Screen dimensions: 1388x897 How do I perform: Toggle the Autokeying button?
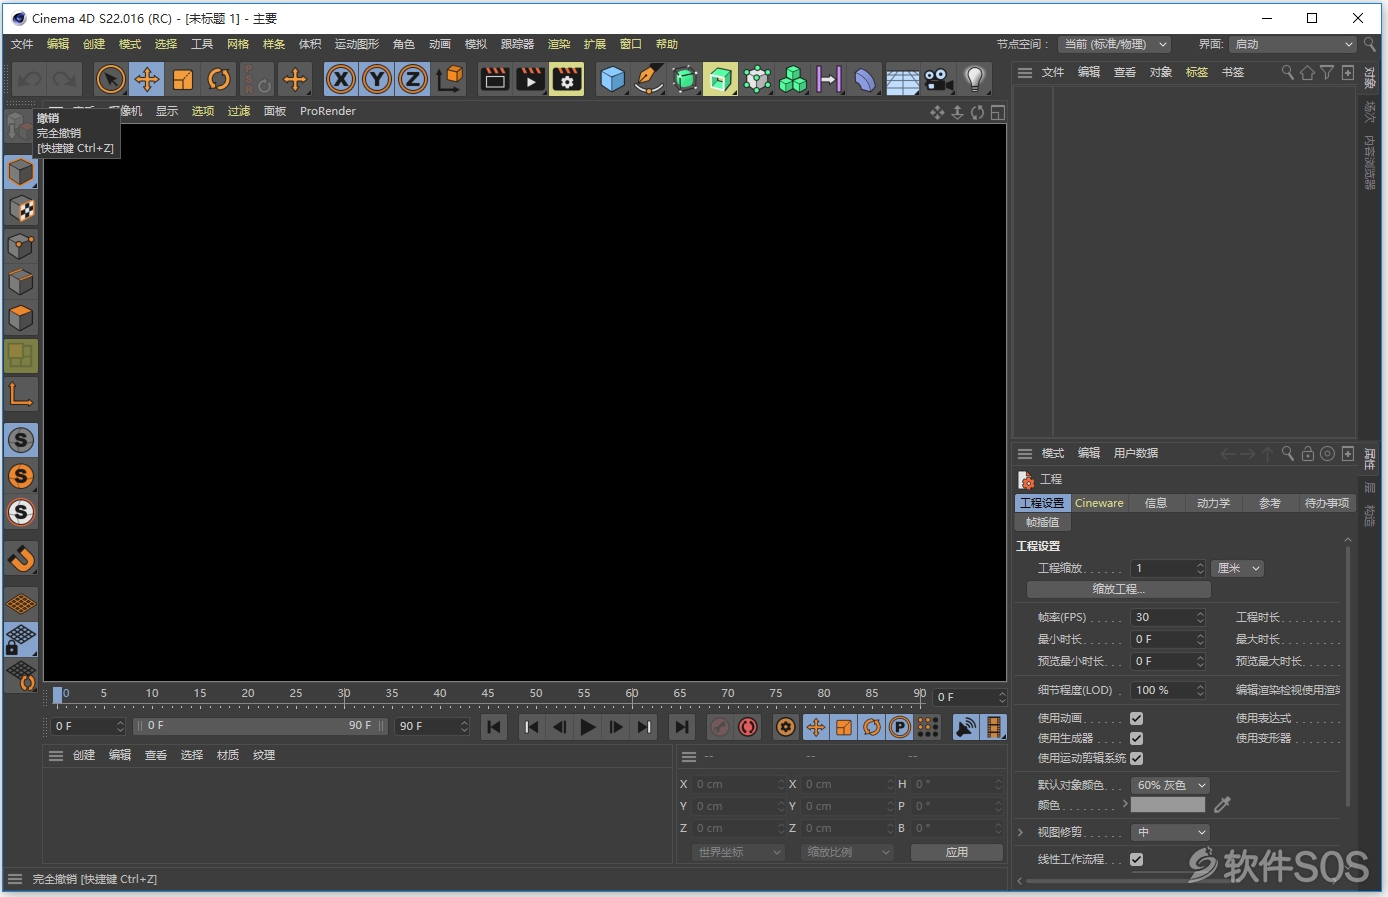tap(747, 727)
